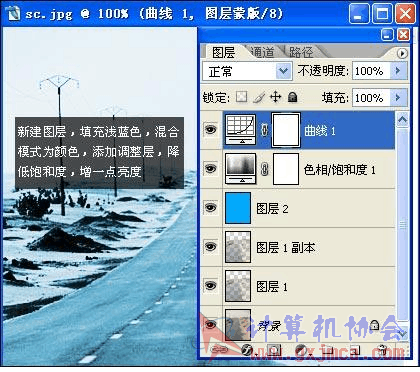Viewport: 420px width, 372px height.
Task: Click the lock all padlock icon
Action: coord(293,97)
